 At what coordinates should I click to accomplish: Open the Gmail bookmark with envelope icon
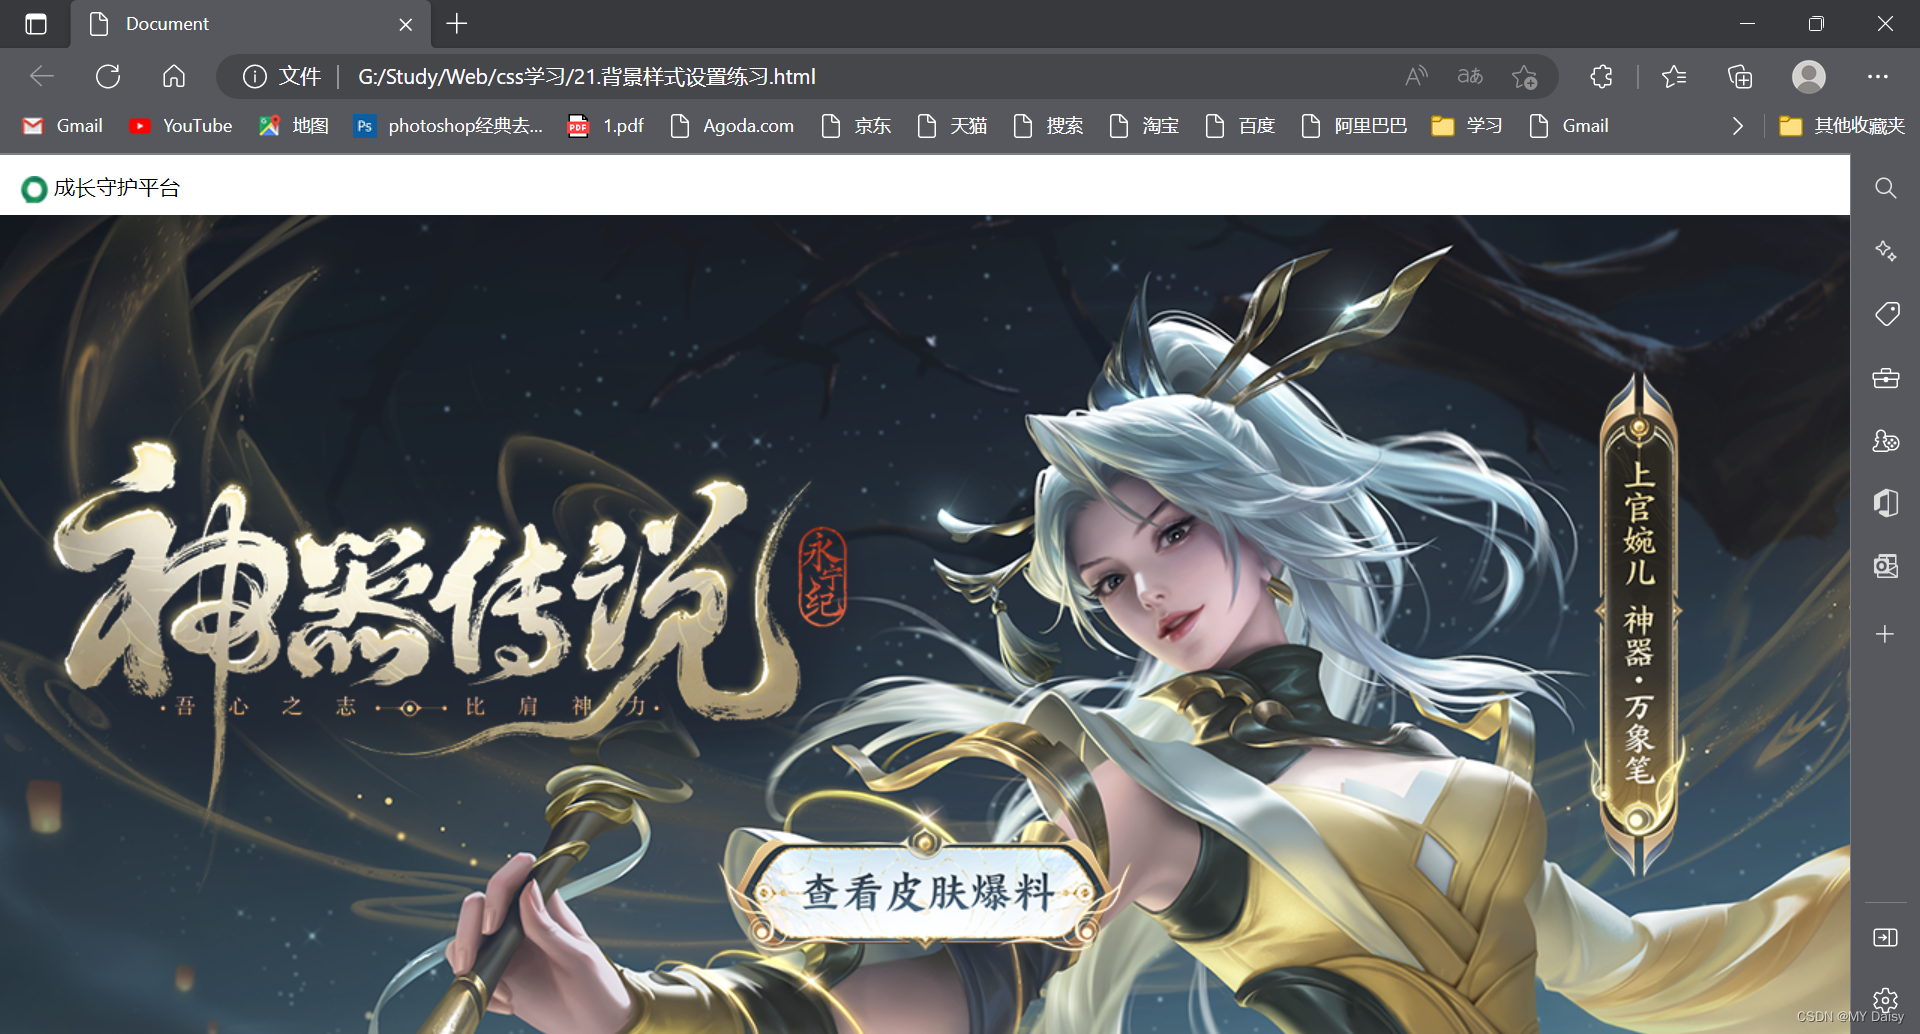coord(63,126)
